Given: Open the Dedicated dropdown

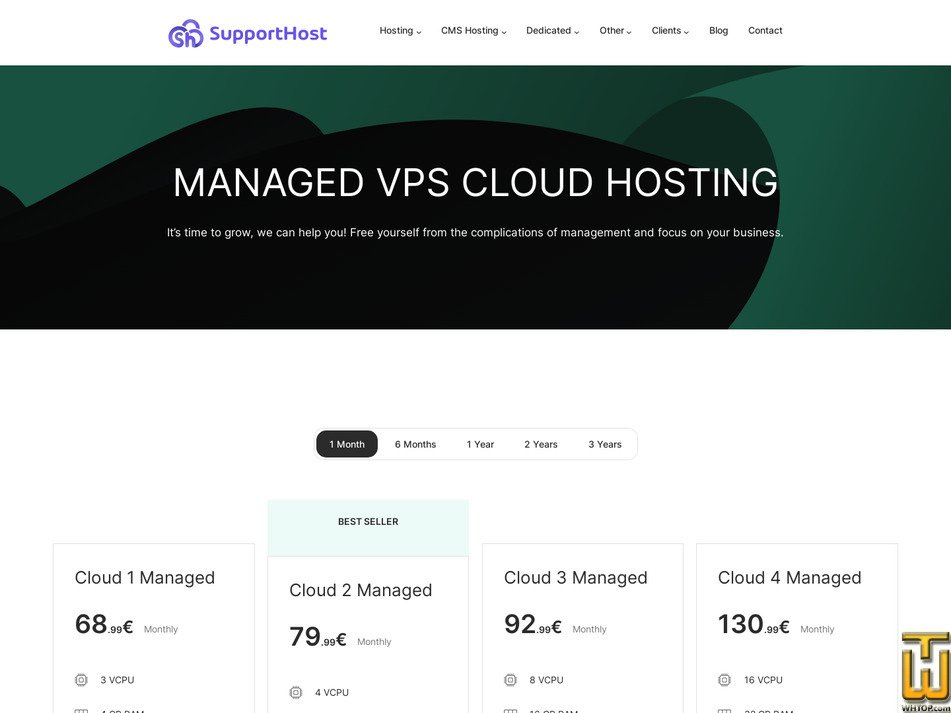Looking at the screenshot, I should point(549,31).
